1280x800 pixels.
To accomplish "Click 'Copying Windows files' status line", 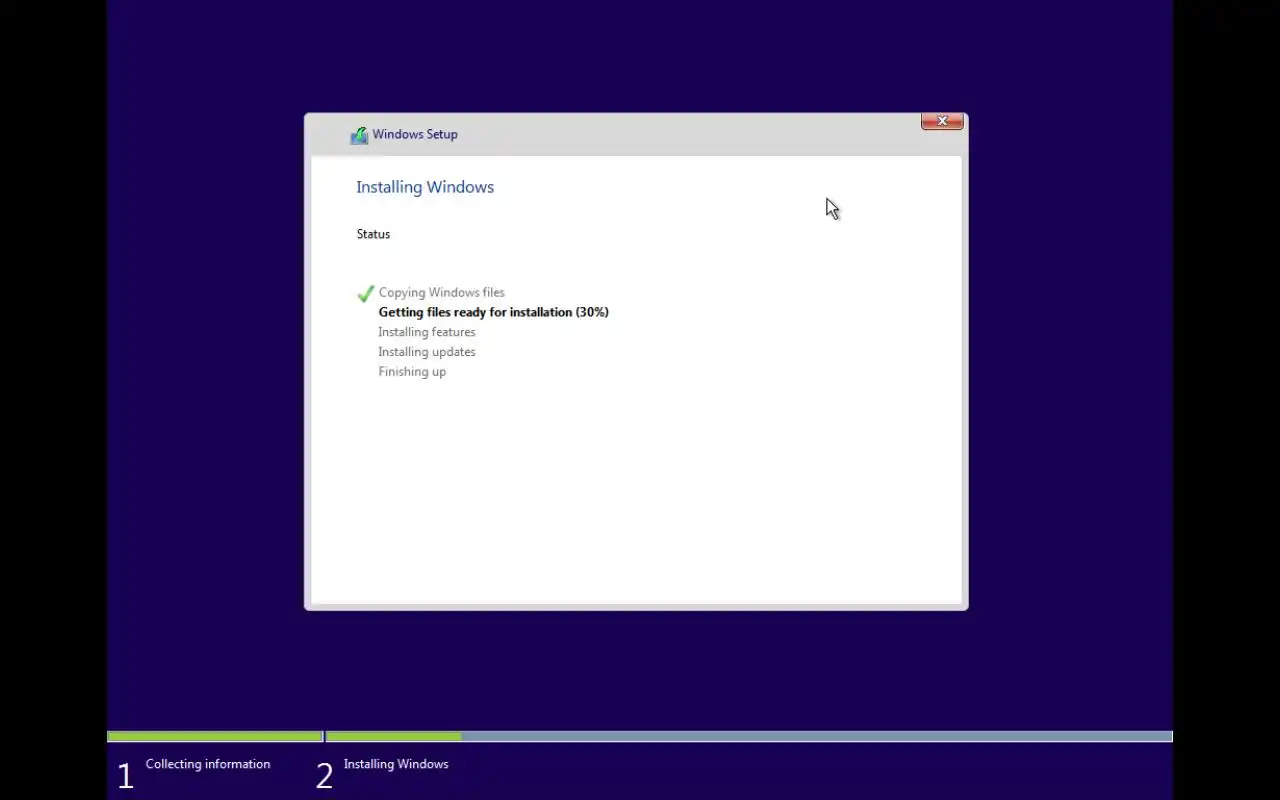I will 441,293.
